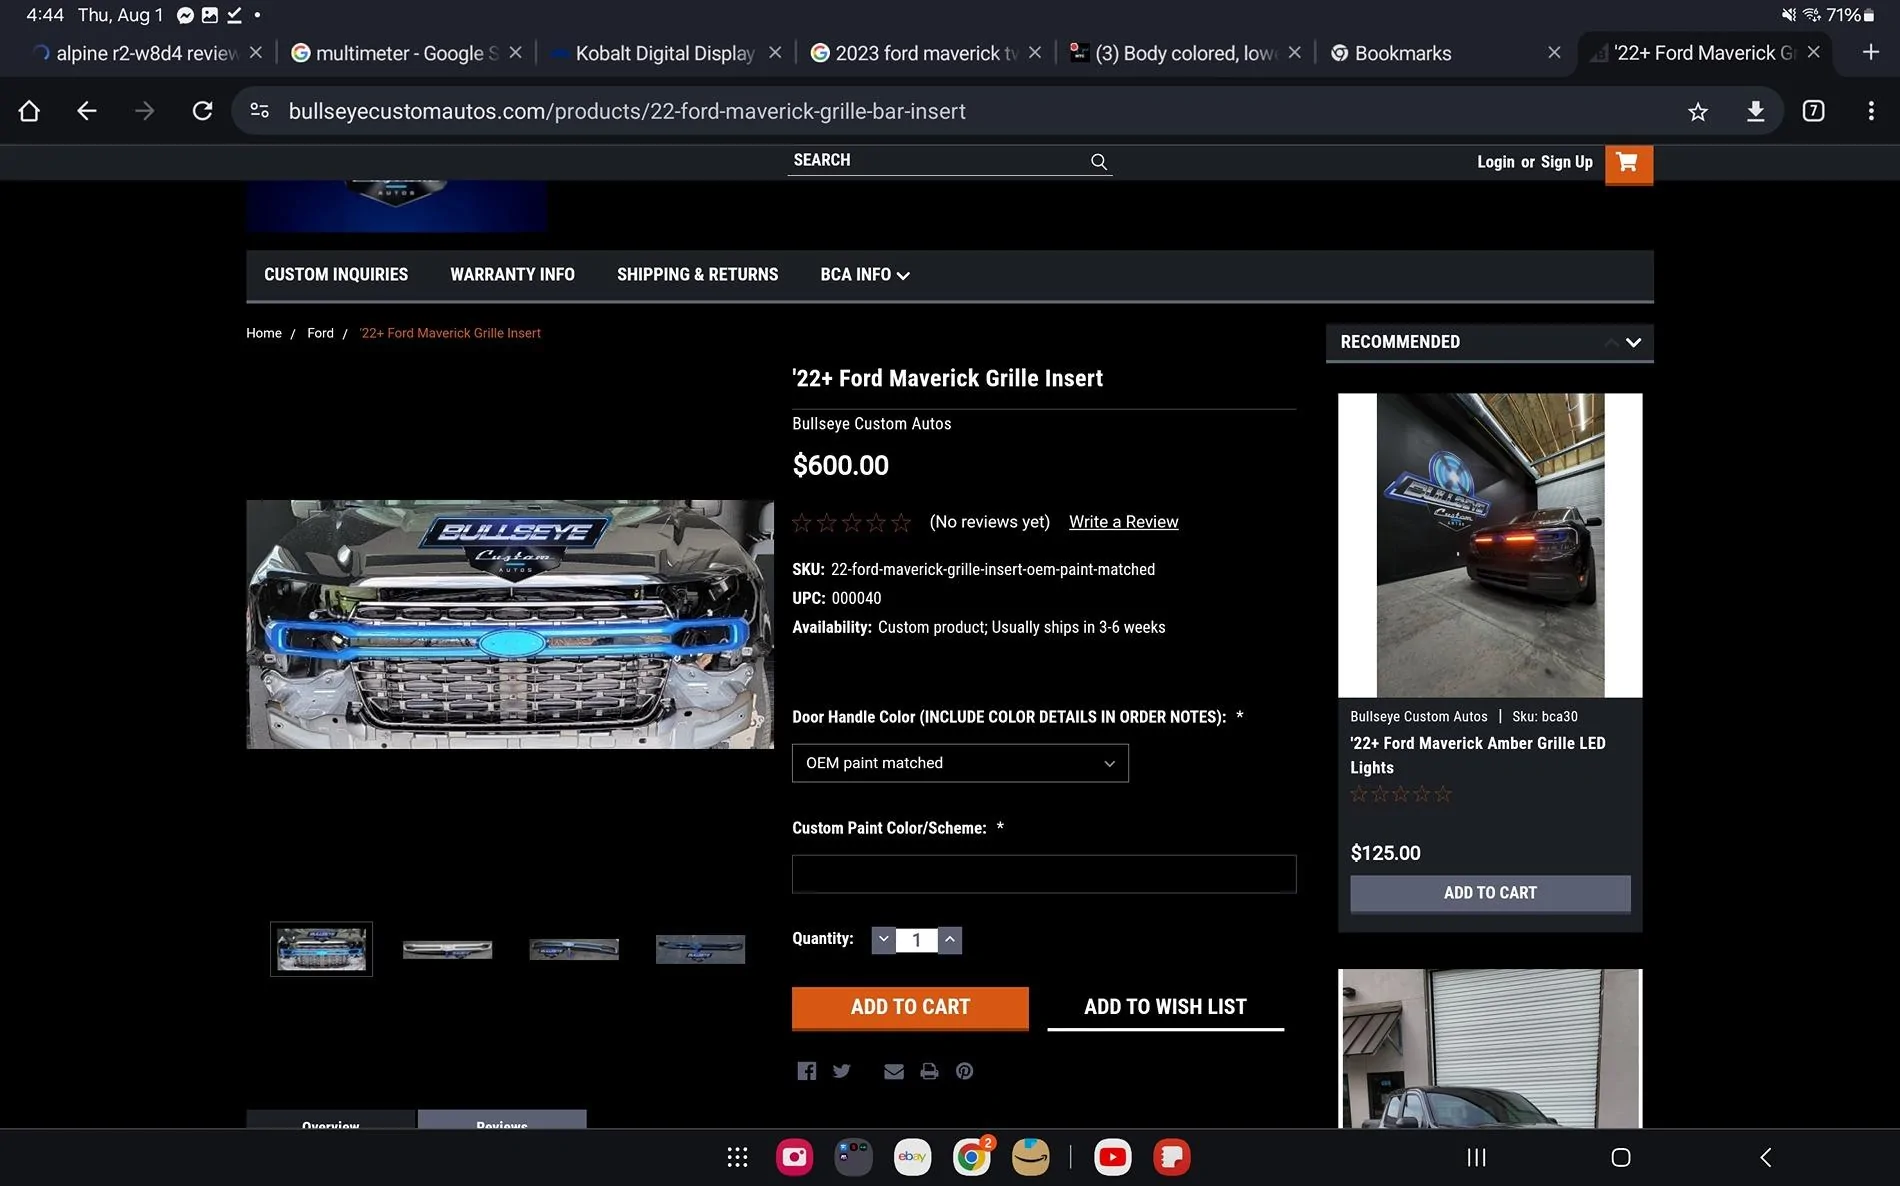Viewport: 1900px width, 1186px height.
Task: Launch Chrome from the taskbar
Action: coord(971,1157)
